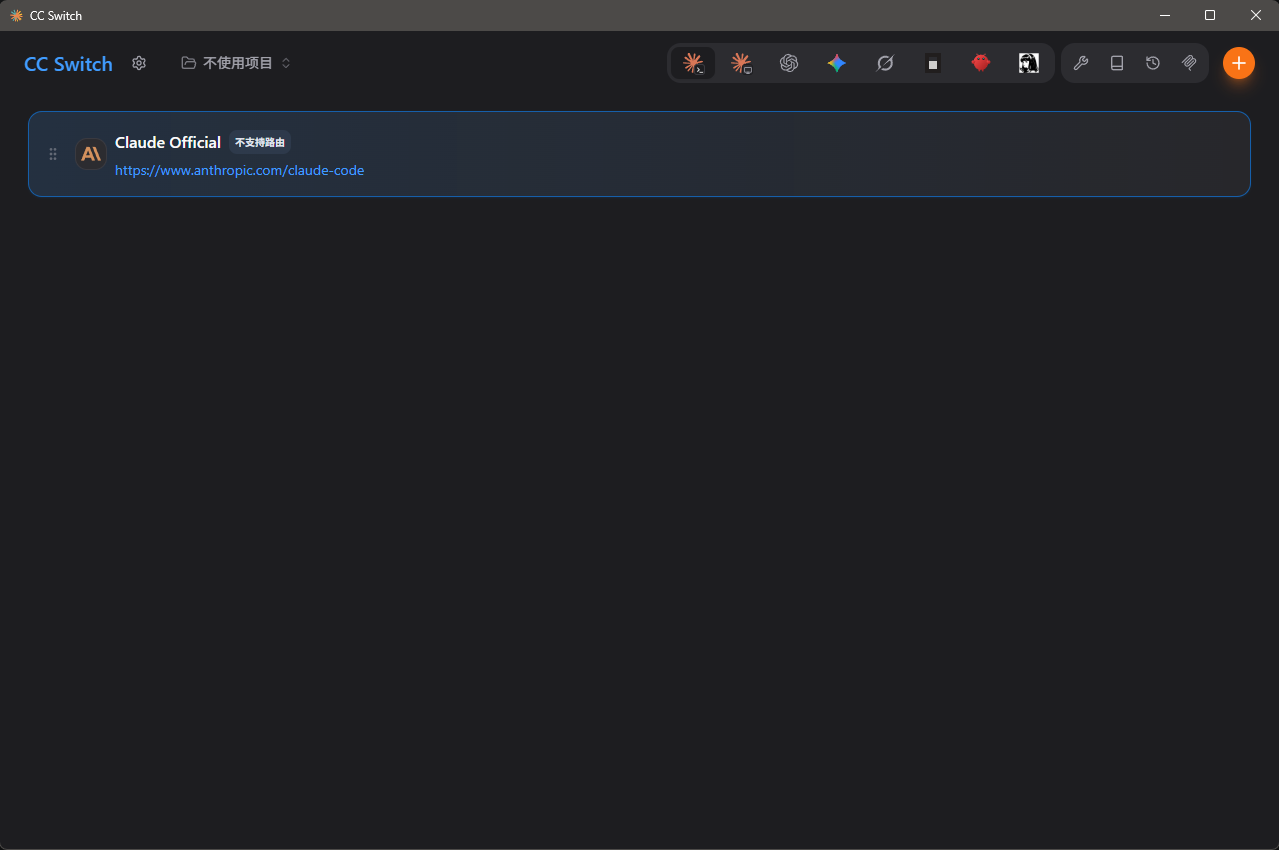Select the Claude Official provider name
Screen dimensions: 1279x850
point(168,142)
